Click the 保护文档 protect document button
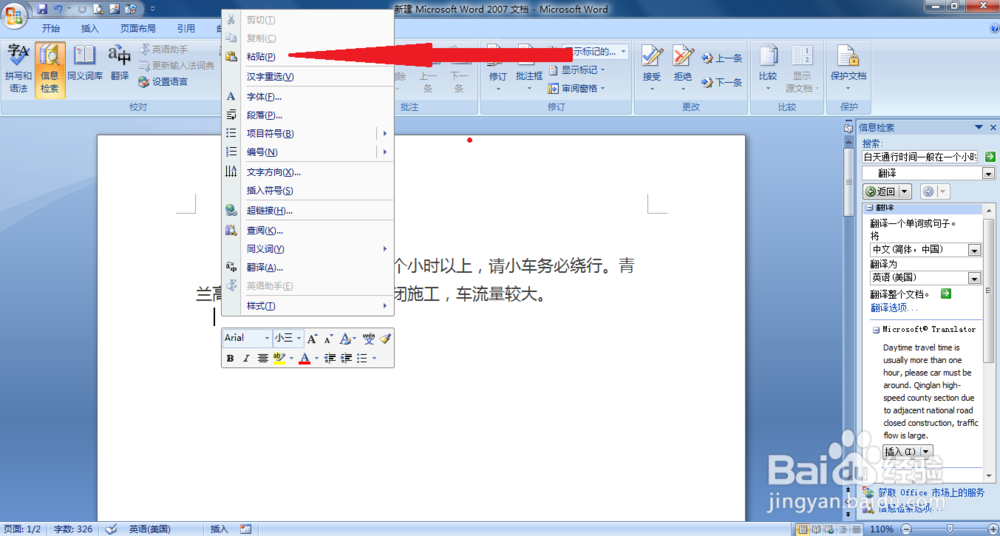 [x=848, y=68]
